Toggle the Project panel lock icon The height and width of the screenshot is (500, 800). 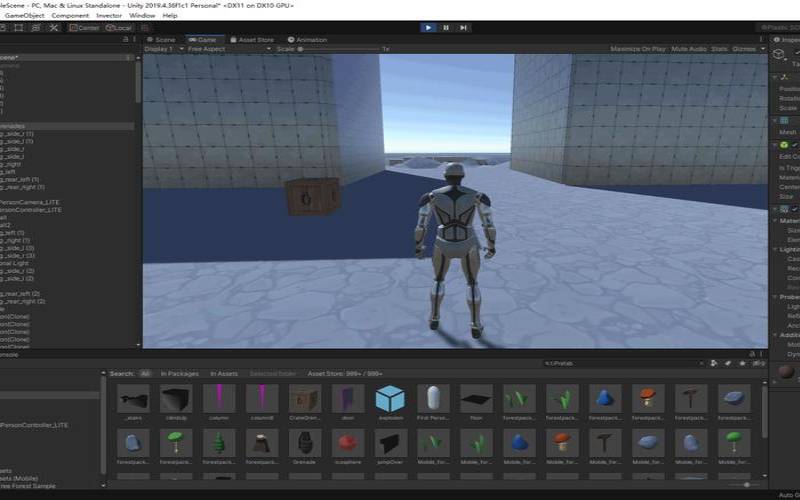(x=752, y=354)
